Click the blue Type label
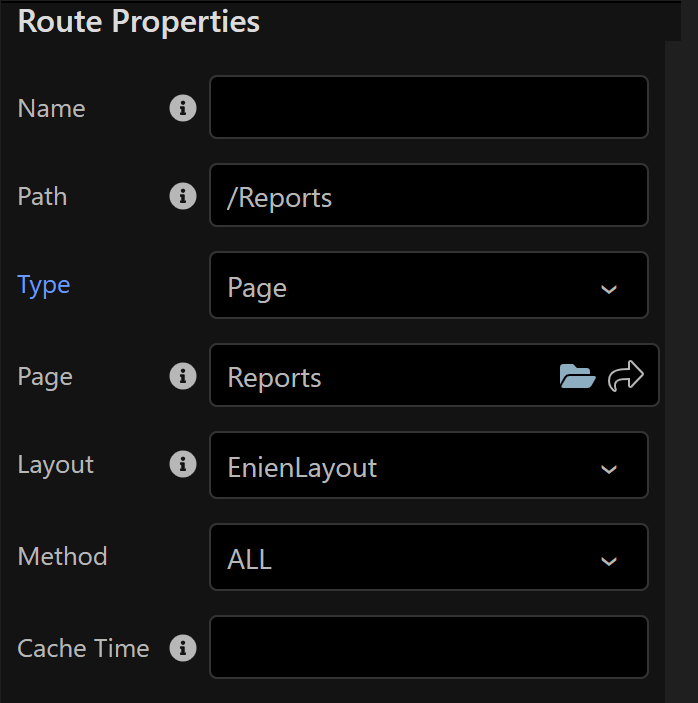Image resolution: width=698 pixels, height=703 pixels. click(x=44, y=285)
